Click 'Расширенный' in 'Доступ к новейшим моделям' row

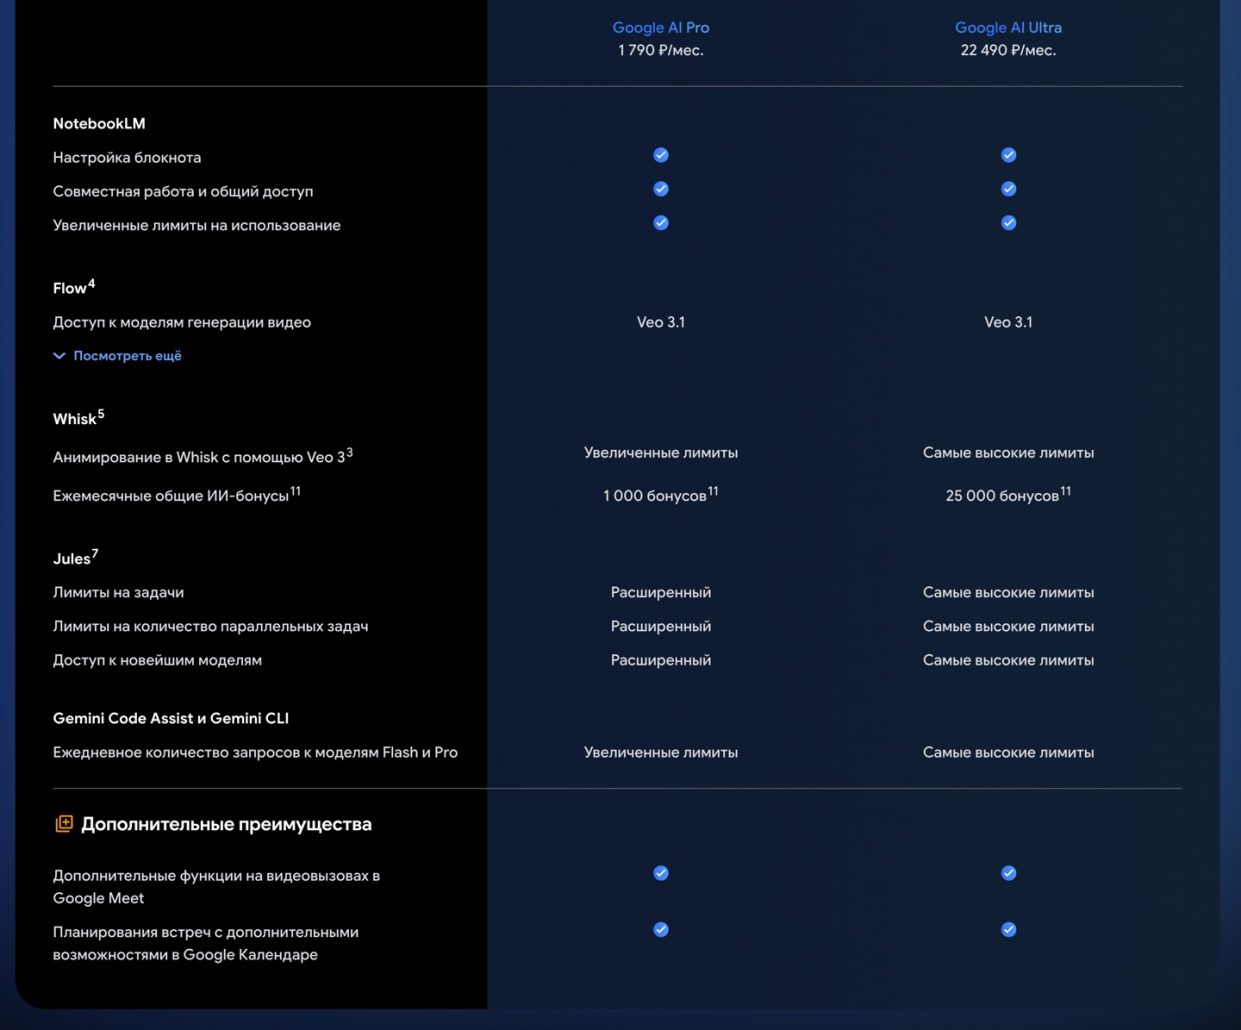pos(661,661)
